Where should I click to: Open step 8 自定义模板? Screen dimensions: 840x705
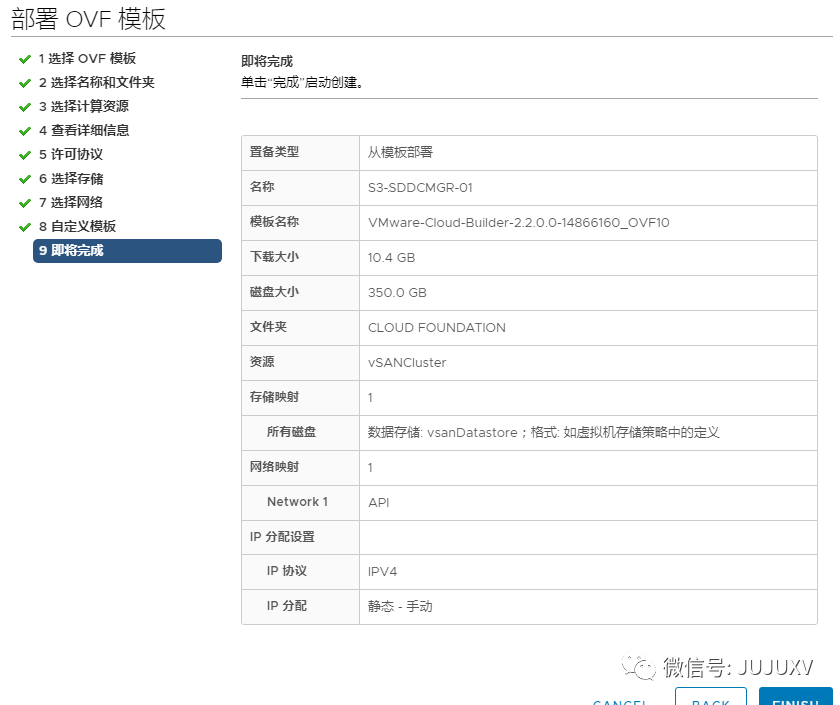77,227
